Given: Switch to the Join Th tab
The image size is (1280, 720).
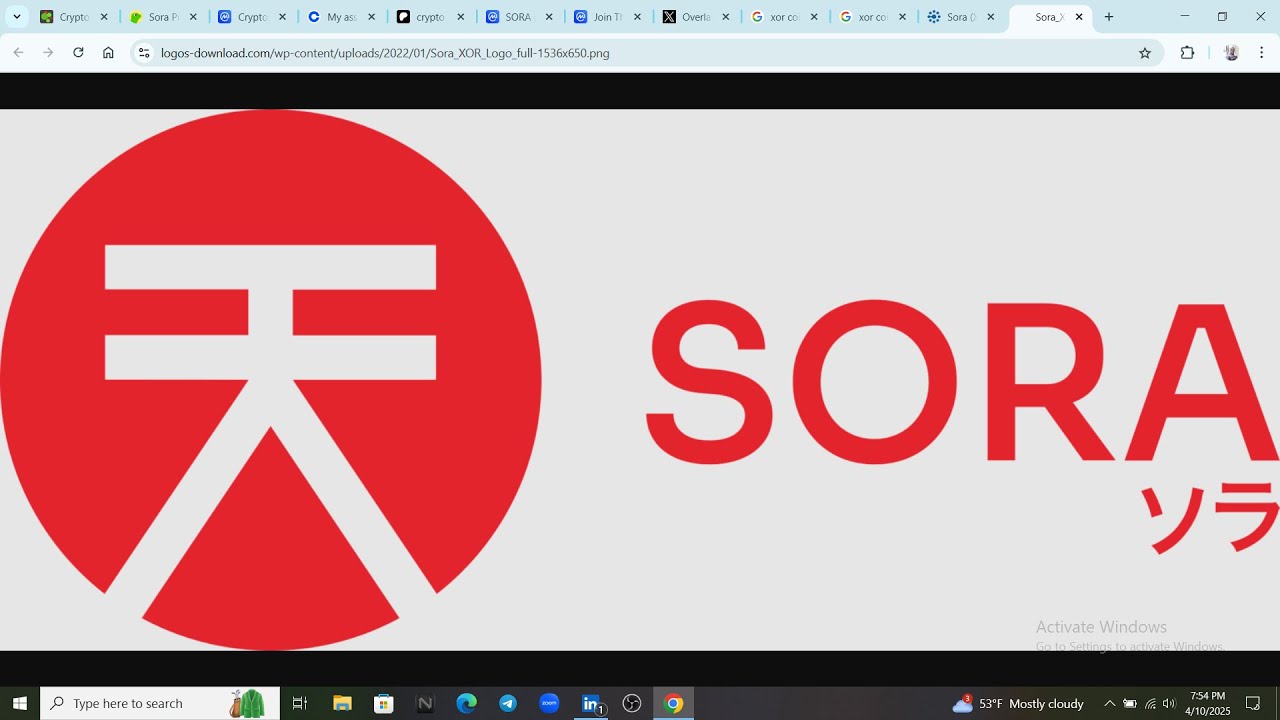Looking at the screenshot, I should (607, 17).
